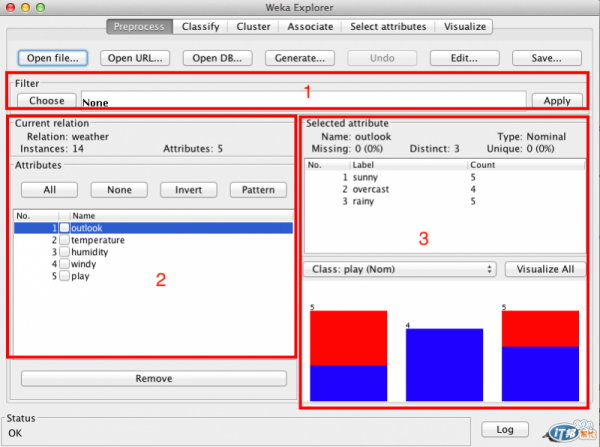Open the Cluster tab
600x447 pixels.
point(253,26)
